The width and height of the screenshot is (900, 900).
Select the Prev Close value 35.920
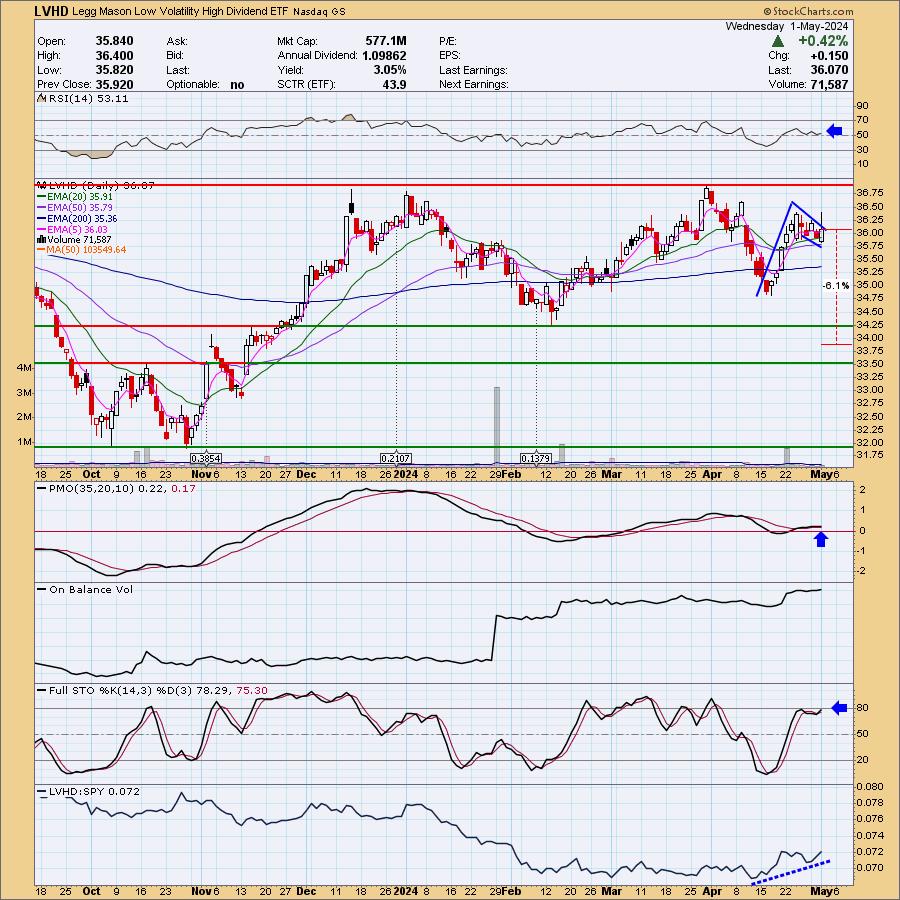(x=114, y=84)
